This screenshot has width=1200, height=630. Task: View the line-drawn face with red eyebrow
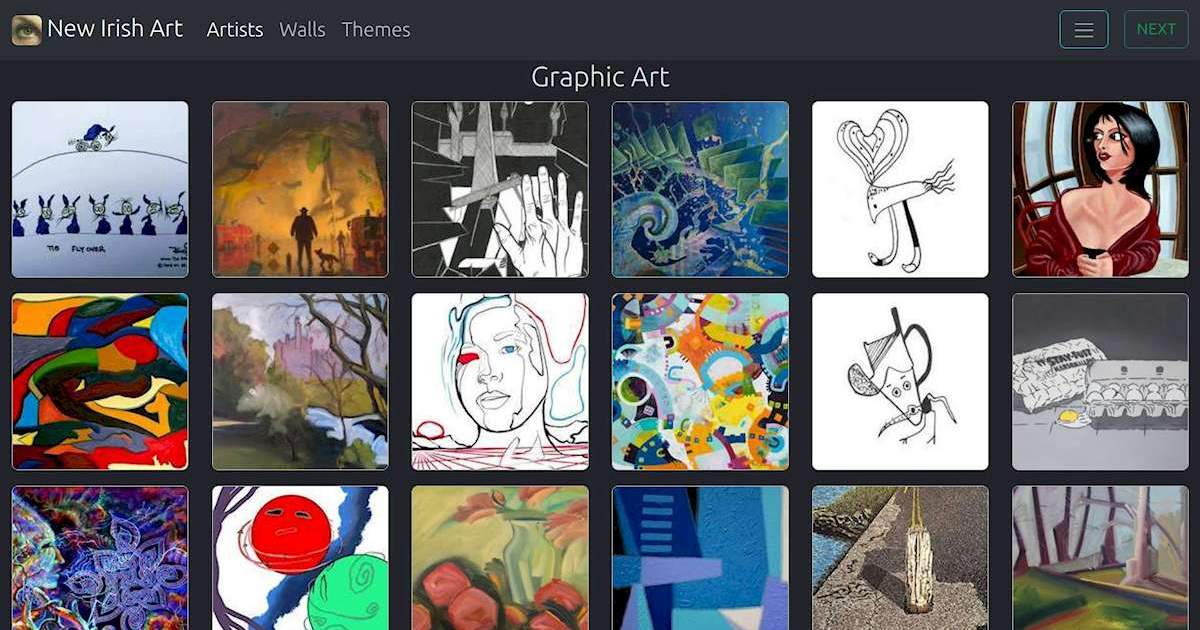pyautogui.click(x=500, y=380)
